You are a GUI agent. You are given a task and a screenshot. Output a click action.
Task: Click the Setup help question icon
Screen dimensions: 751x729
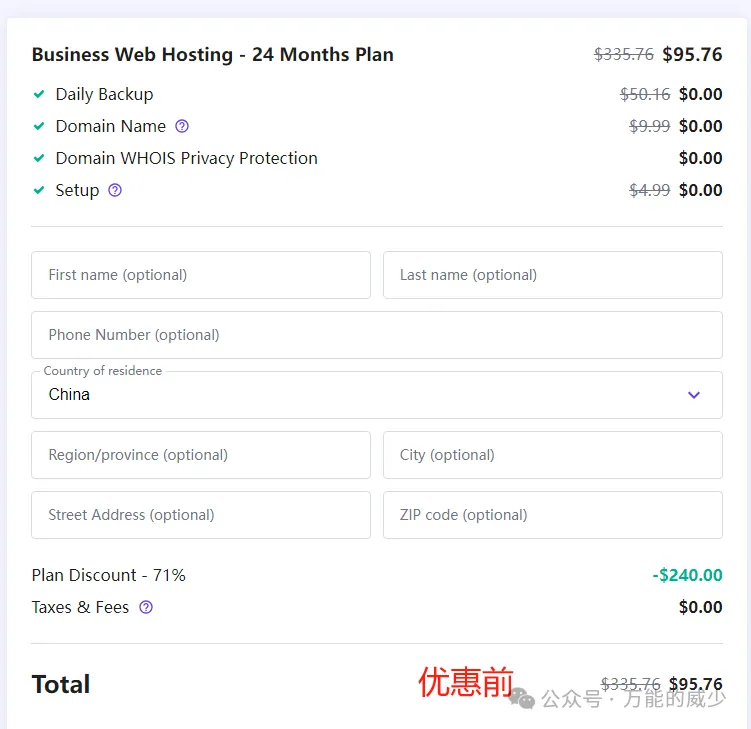[115, 190]
